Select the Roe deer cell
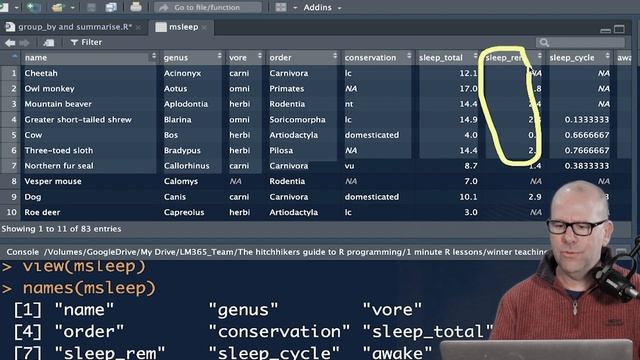The height and width of the screenshot is (360, 640). [42, 212]
